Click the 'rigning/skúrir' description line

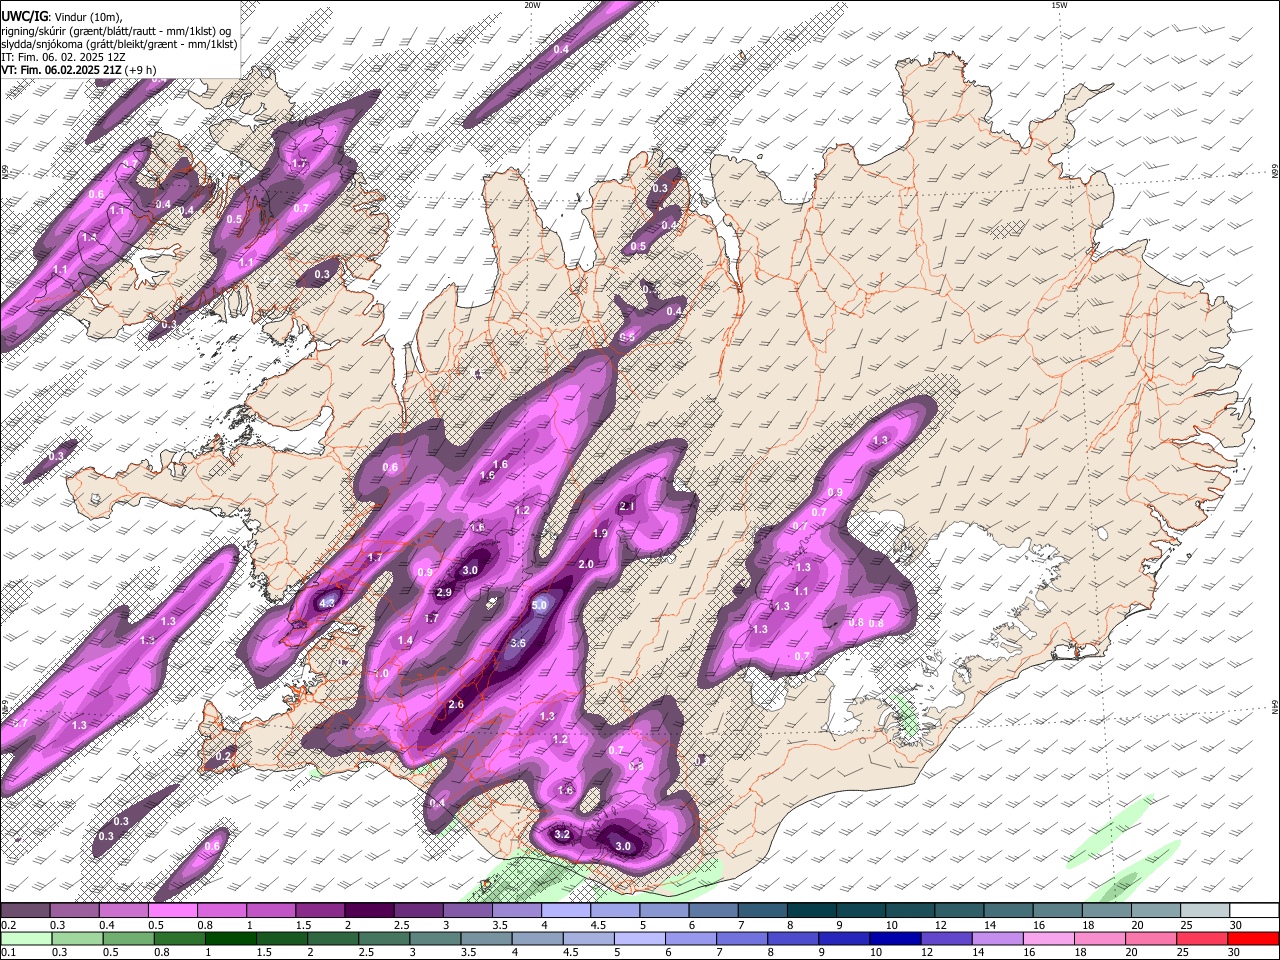[x=118, y=30]
